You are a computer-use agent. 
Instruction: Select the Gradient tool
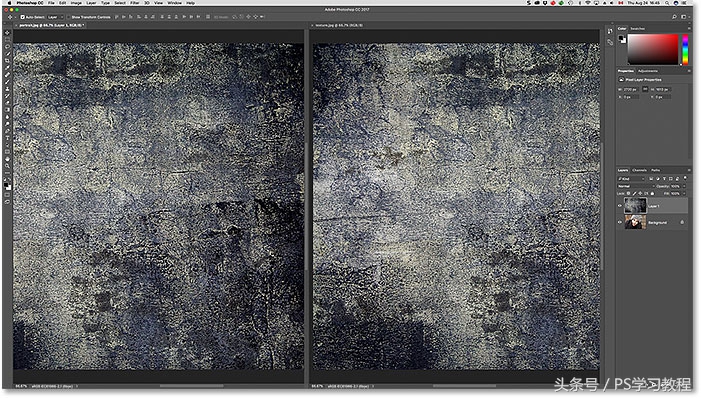pos(7,110)
